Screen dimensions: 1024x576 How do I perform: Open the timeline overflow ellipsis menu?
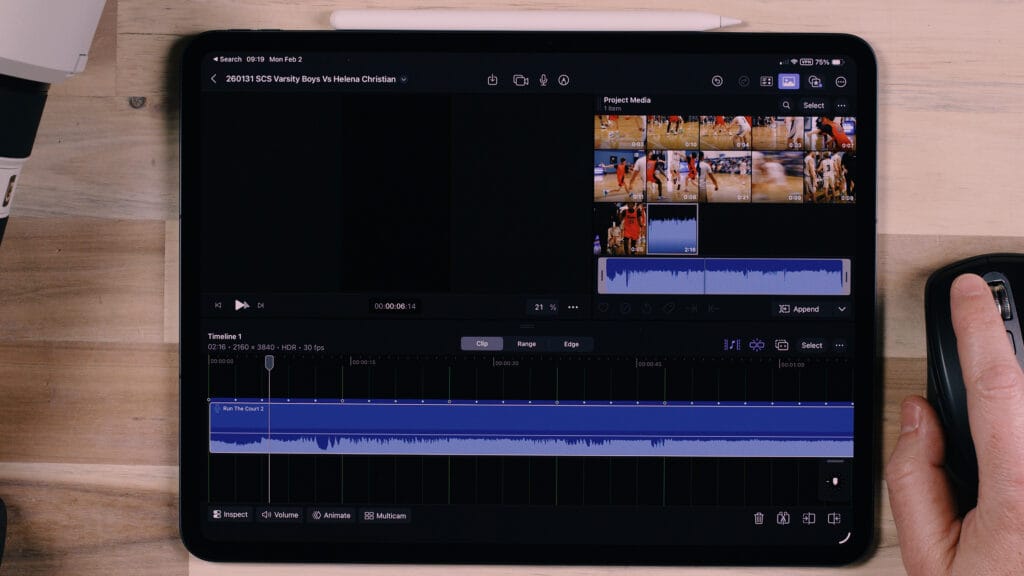tap(839, 344)
